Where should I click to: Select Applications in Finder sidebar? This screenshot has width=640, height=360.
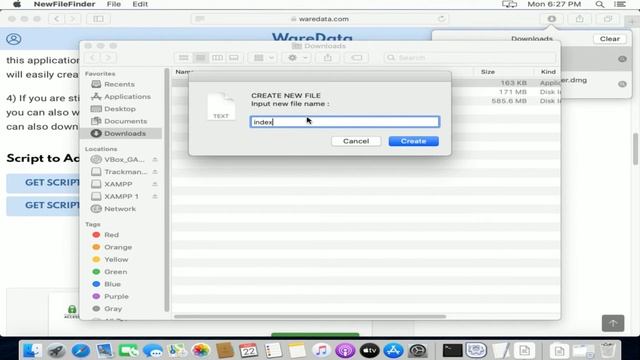click(127, 96)
